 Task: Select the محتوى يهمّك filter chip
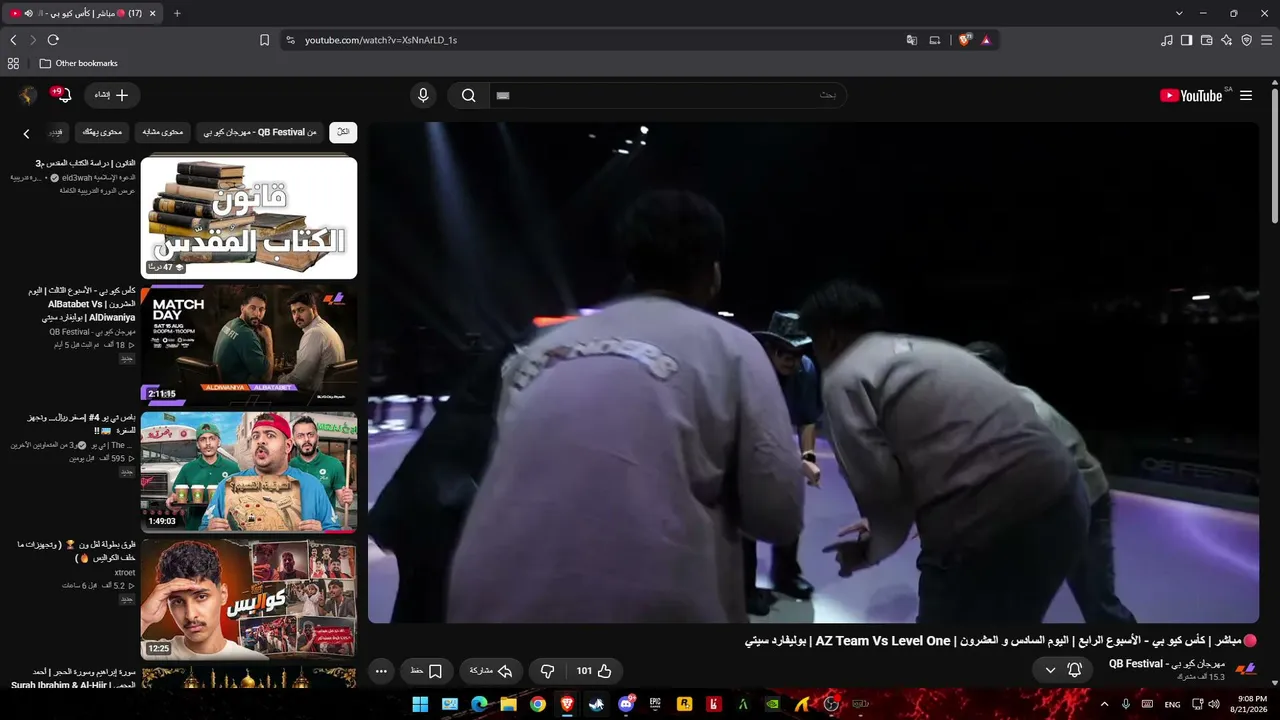(102, 132)
